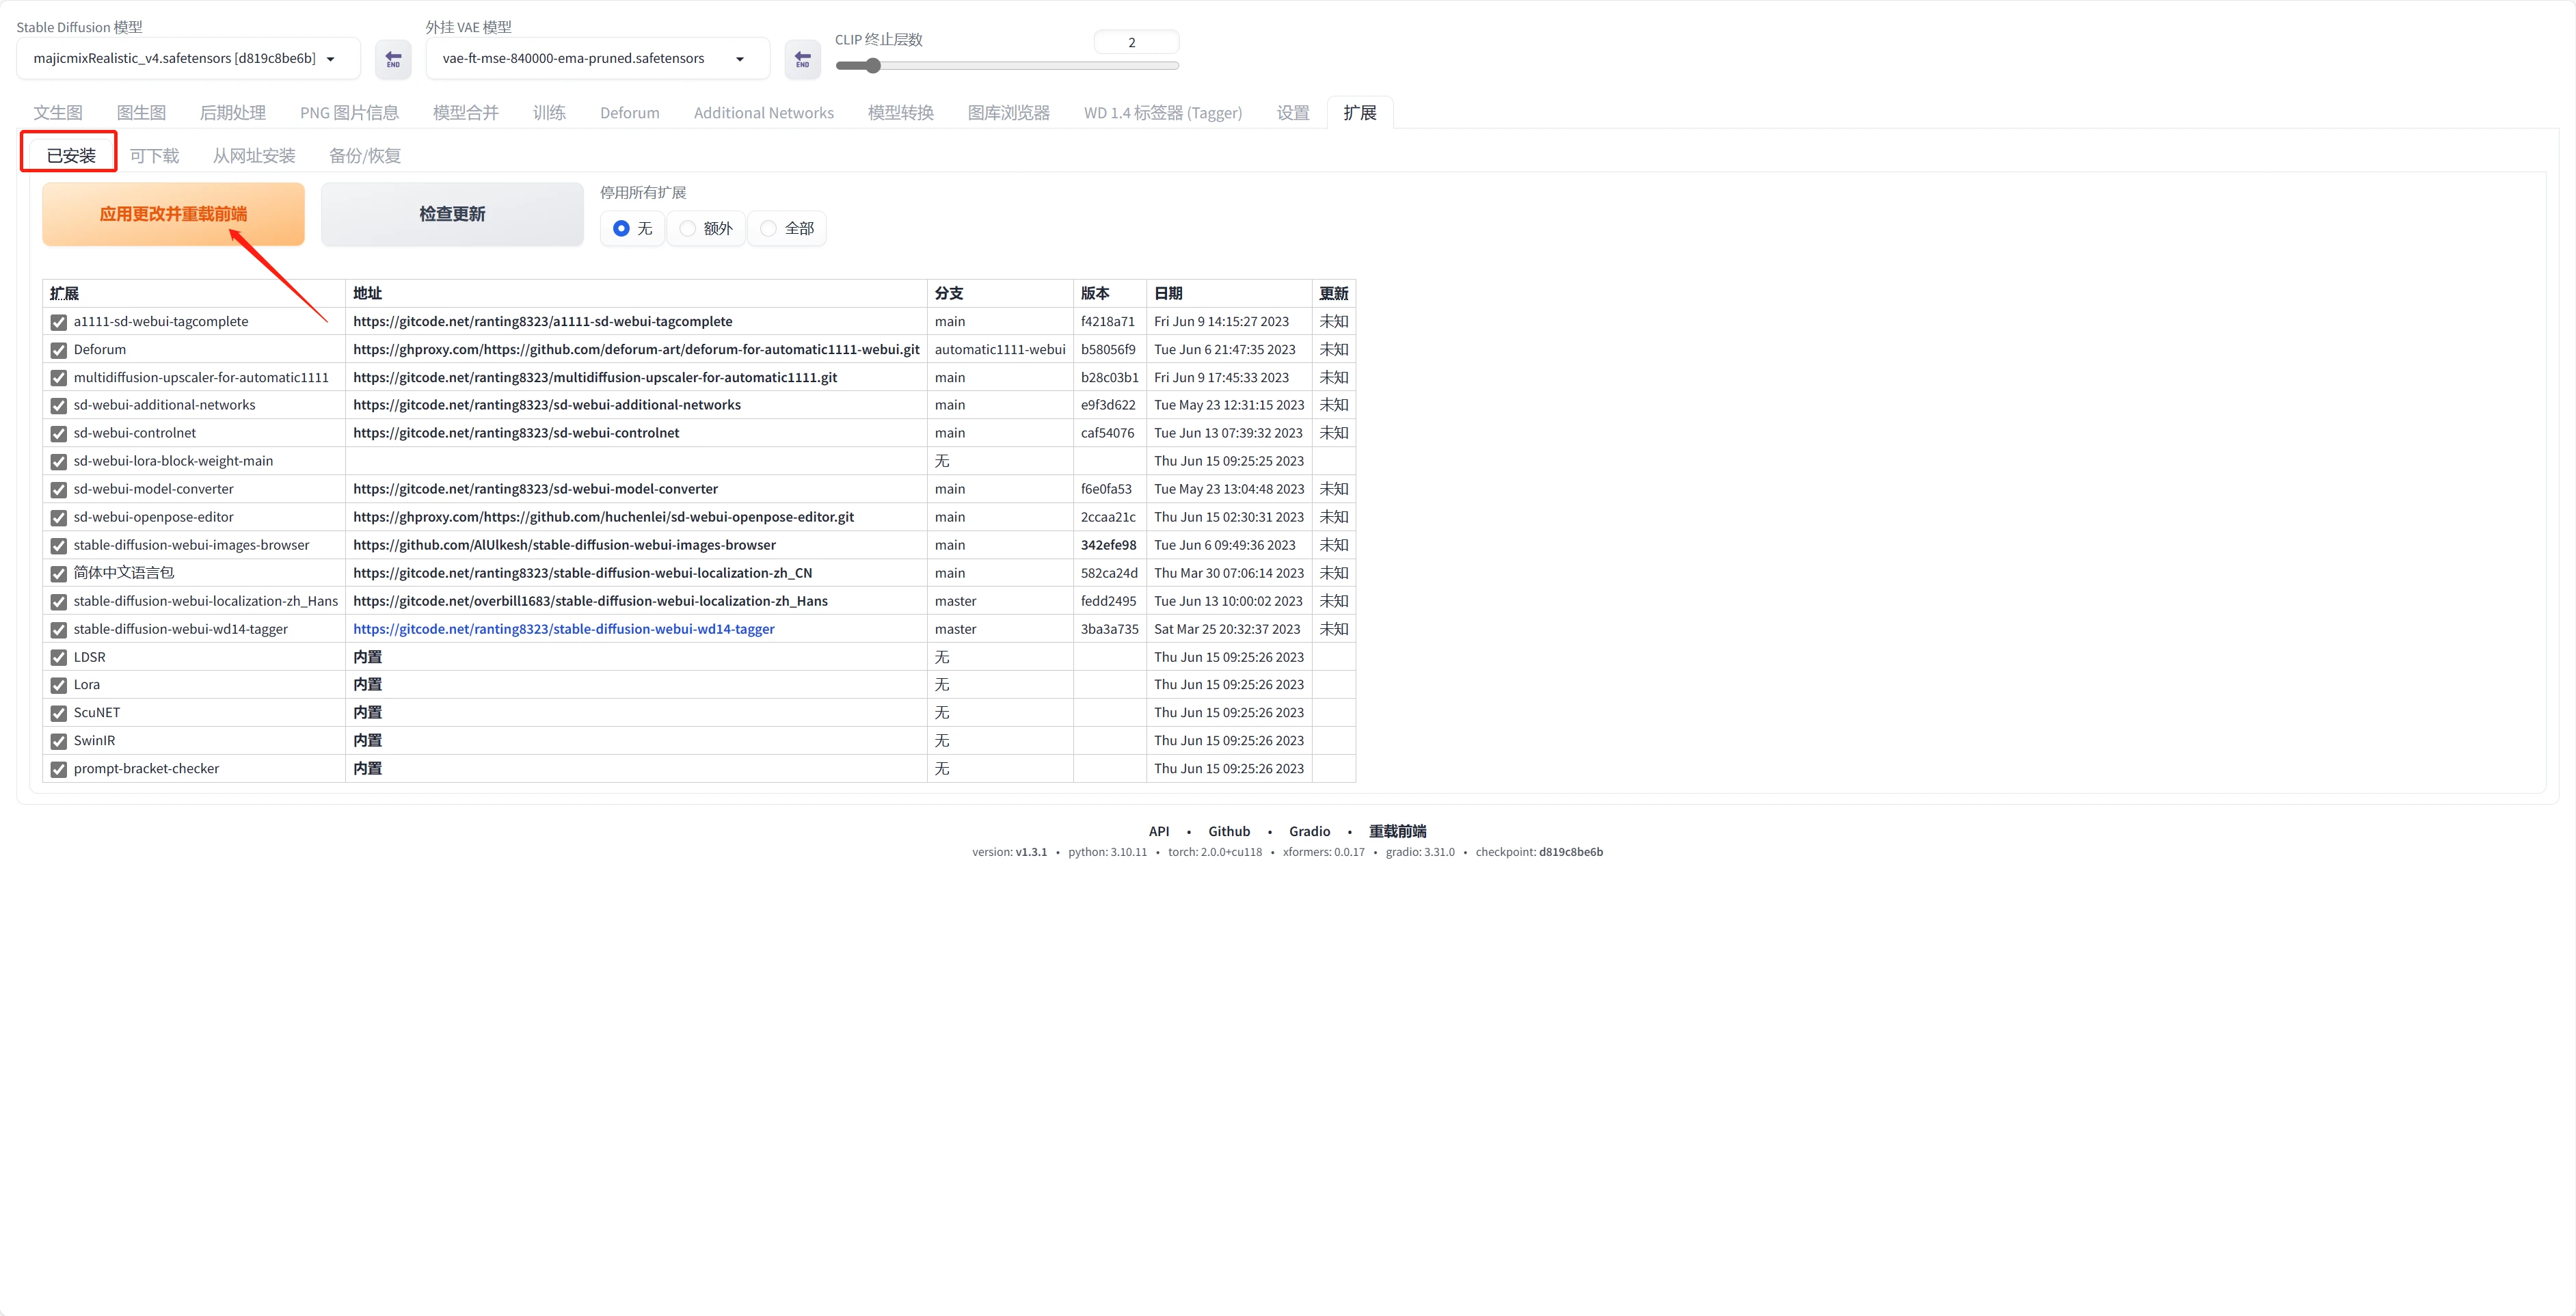2576x1316 pixels.
Task: Click refresh icon next to Stable Diffusion model dropdown
Action: pos(393,59)
